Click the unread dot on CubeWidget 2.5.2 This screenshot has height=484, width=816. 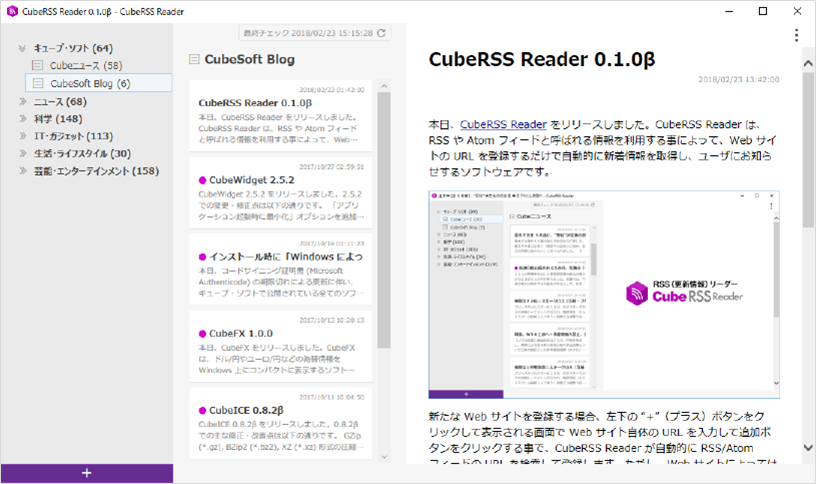202,180
